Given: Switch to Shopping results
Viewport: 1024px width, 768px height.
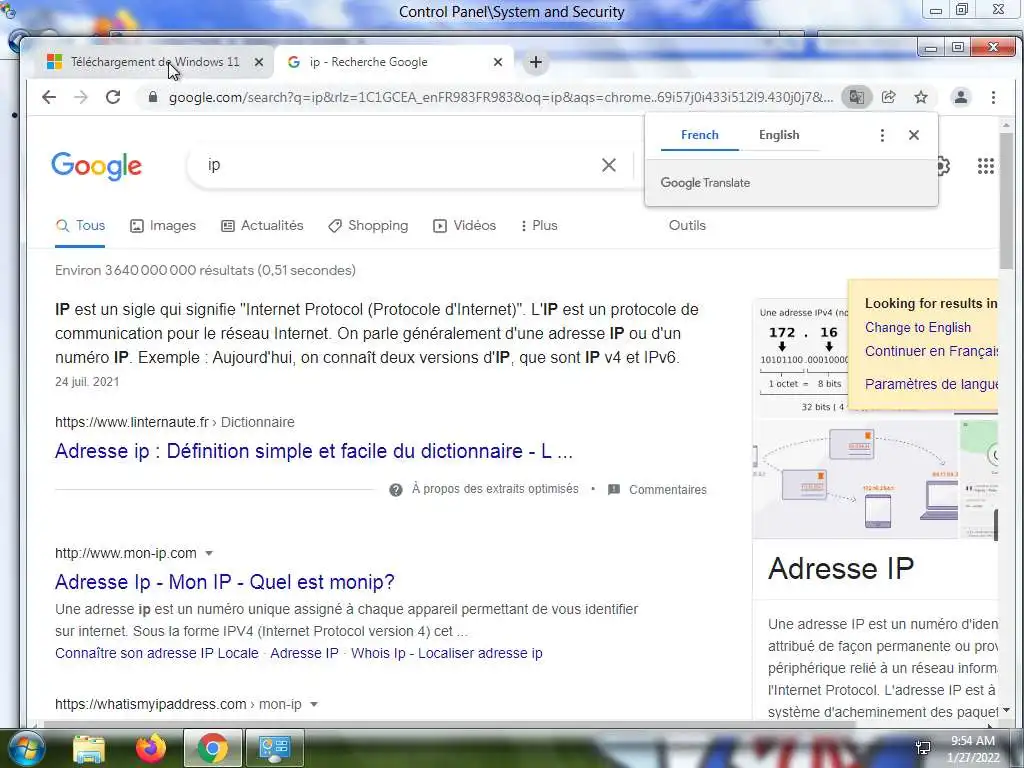Looking at the screenshot, I should click(x=368, y=226).
